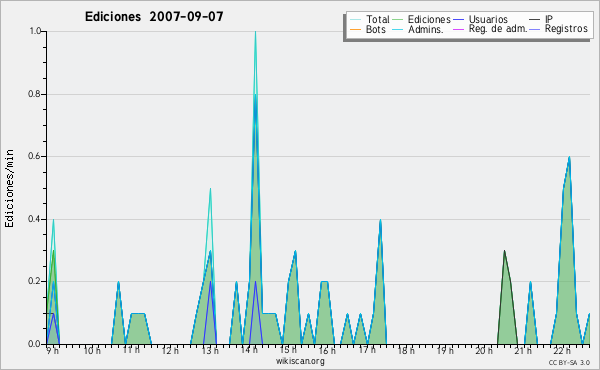
Task: Click the Usuarios legend label
Action: coord(488,19)
